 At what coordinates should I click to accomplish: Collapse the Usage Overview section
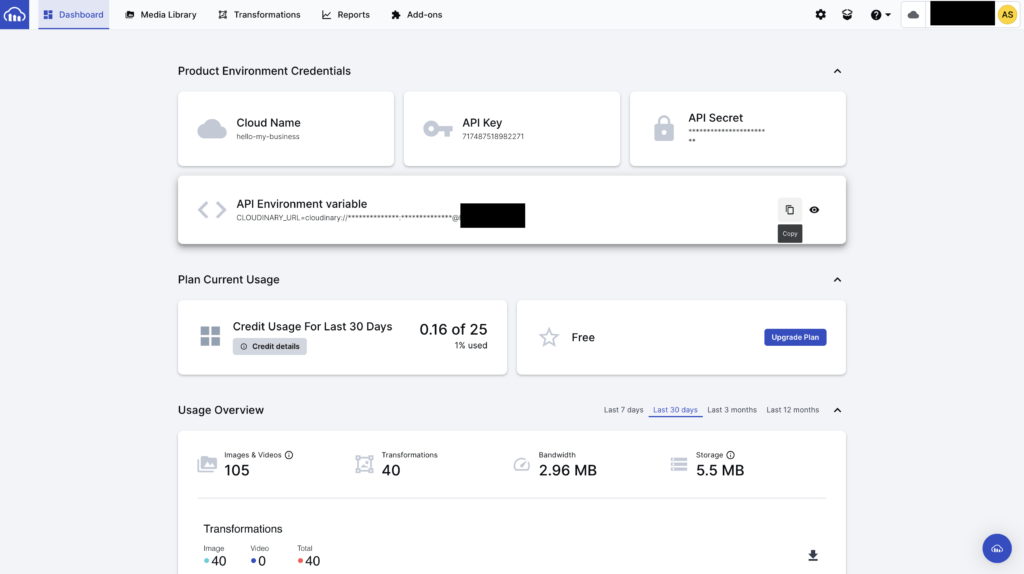(x=837, y=410)
